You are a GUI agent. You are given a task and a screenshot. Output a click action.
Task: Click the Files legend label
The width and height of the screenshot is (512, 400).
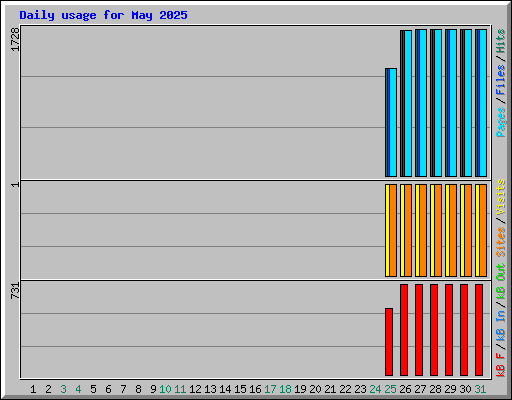[x=501, y=80]
